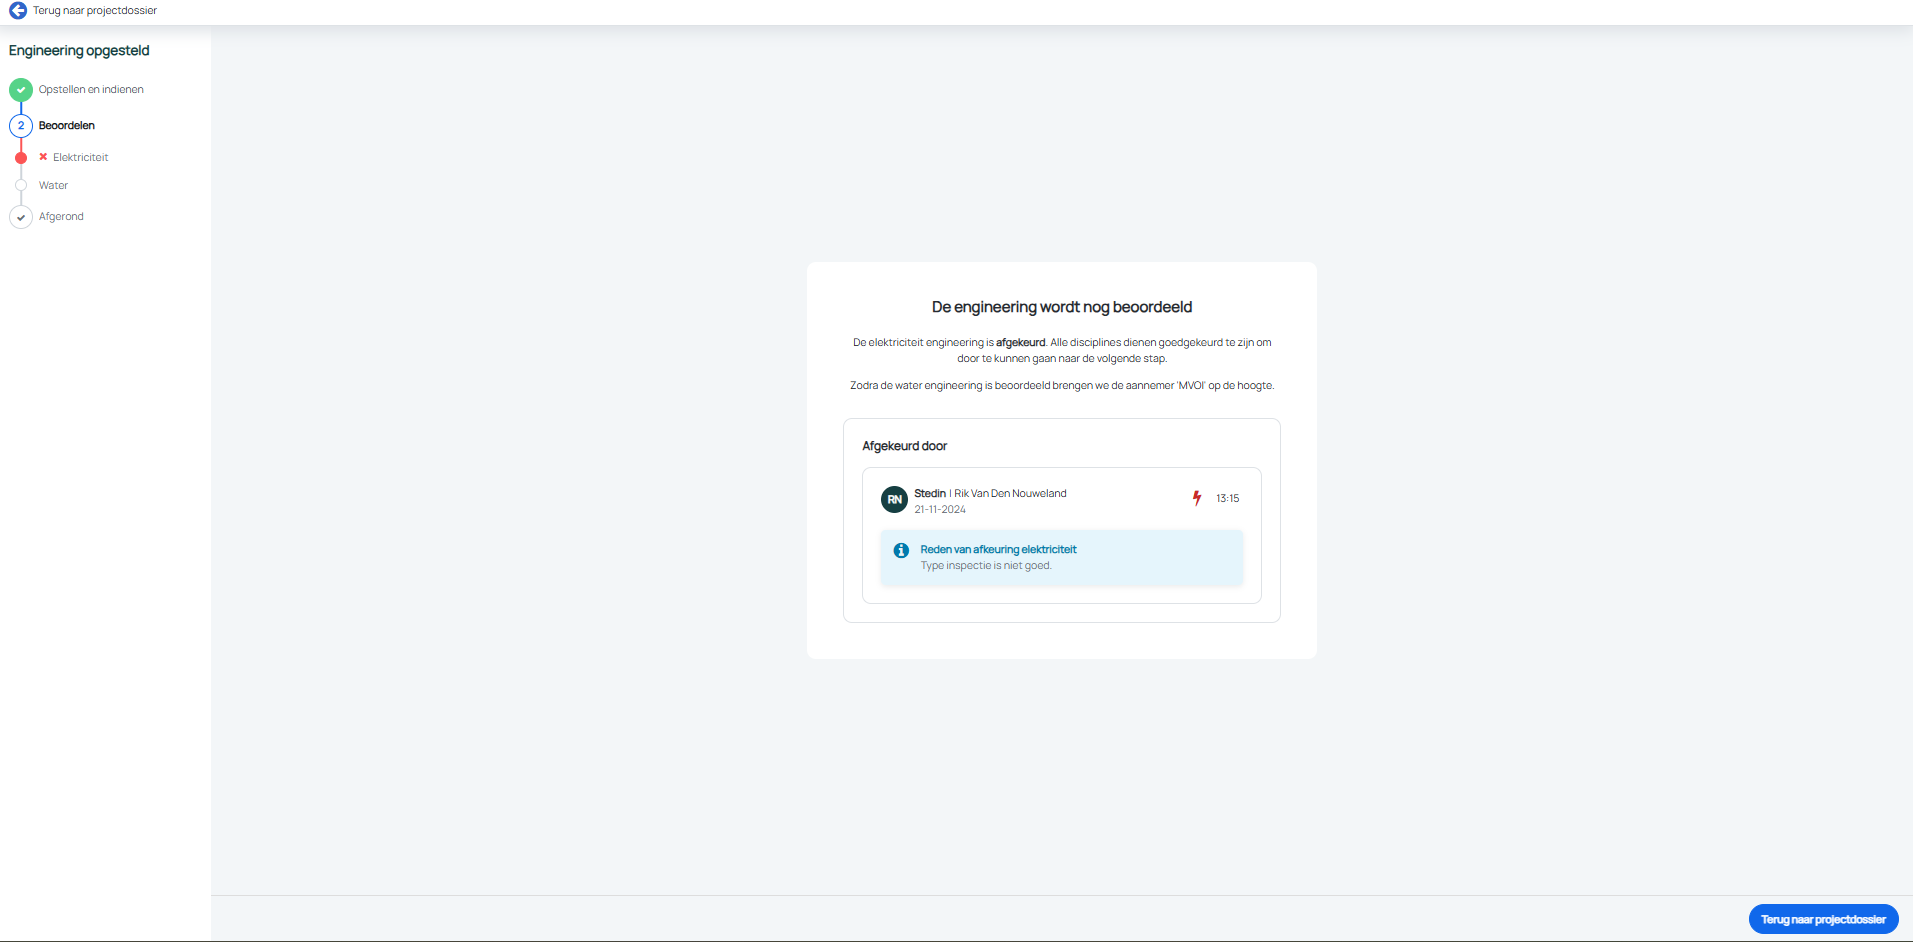Click the time '13:15'
Image resolution: width=1913 pixels, height=942 pixels.
click(1228, 499)
